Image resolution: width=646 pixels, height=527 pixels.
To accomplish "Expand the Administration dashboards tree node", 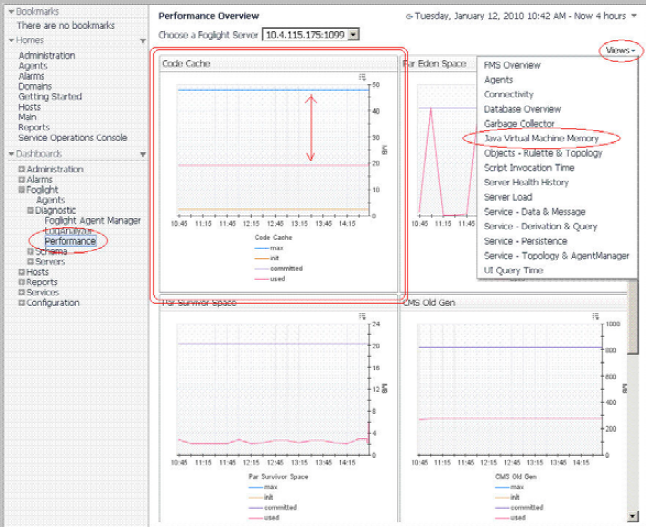I will (22, 170).
